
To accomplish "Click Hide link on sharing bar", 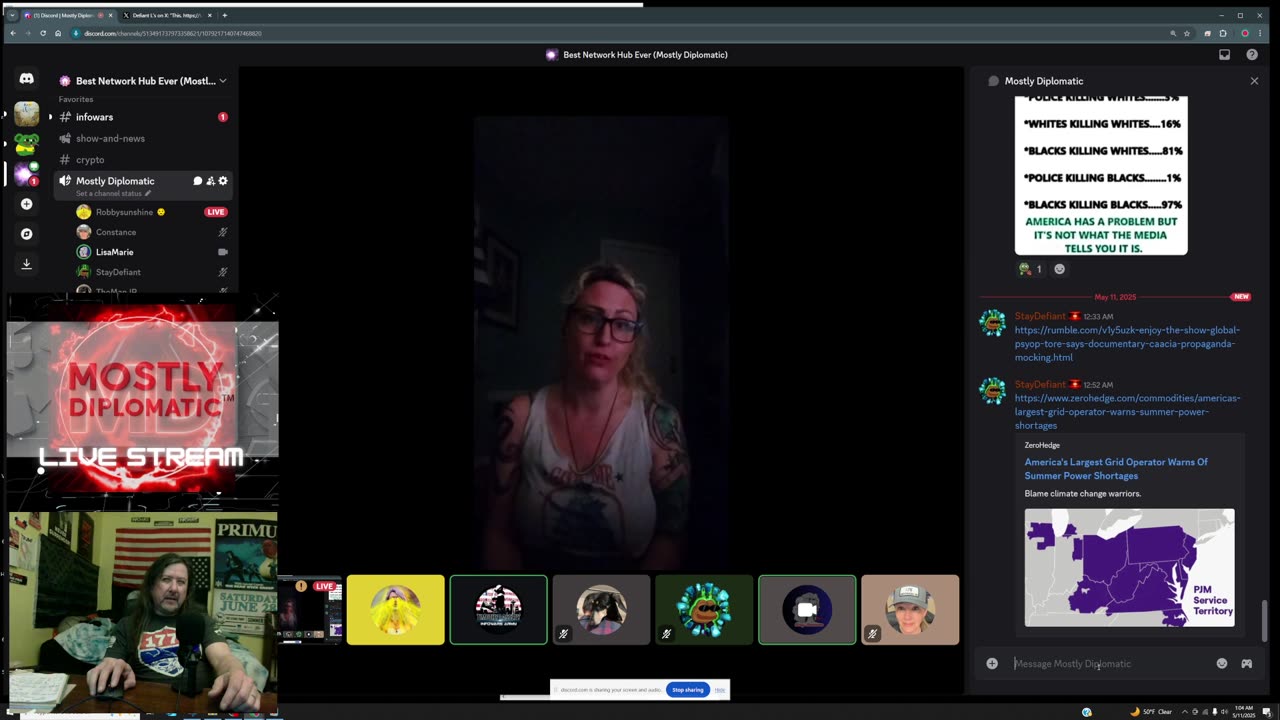I will coord(720,690).
